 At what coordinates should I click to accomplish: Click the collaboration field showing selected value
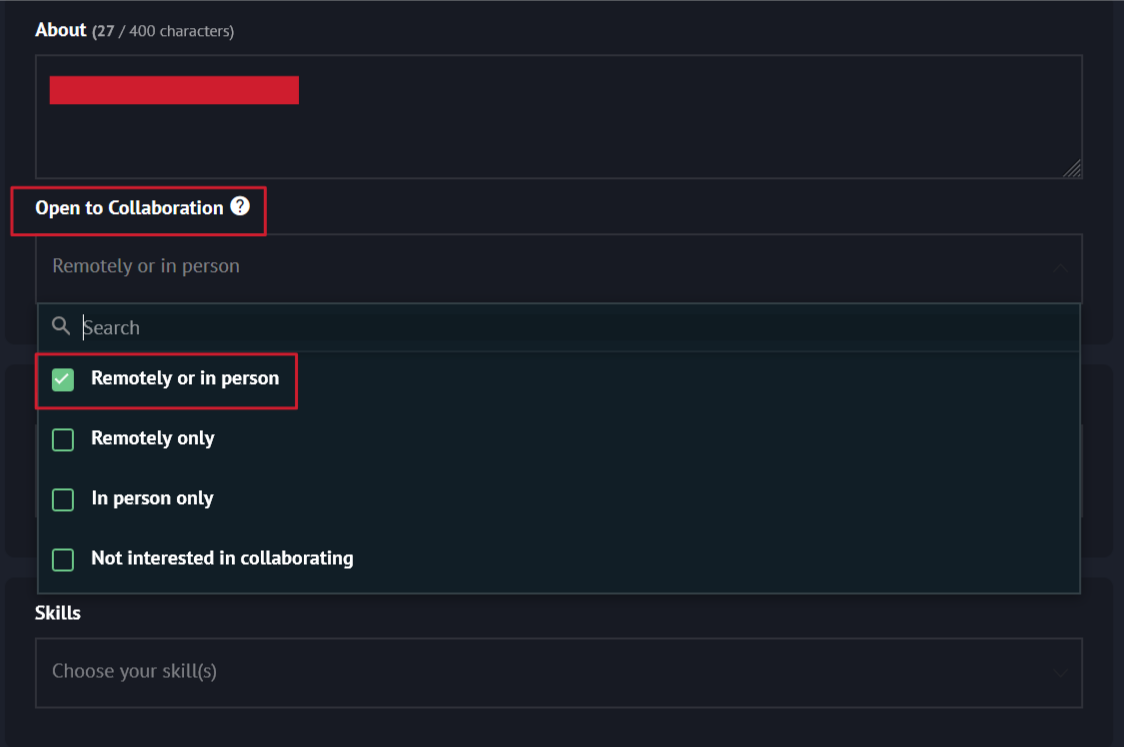(x=500, y=267)
